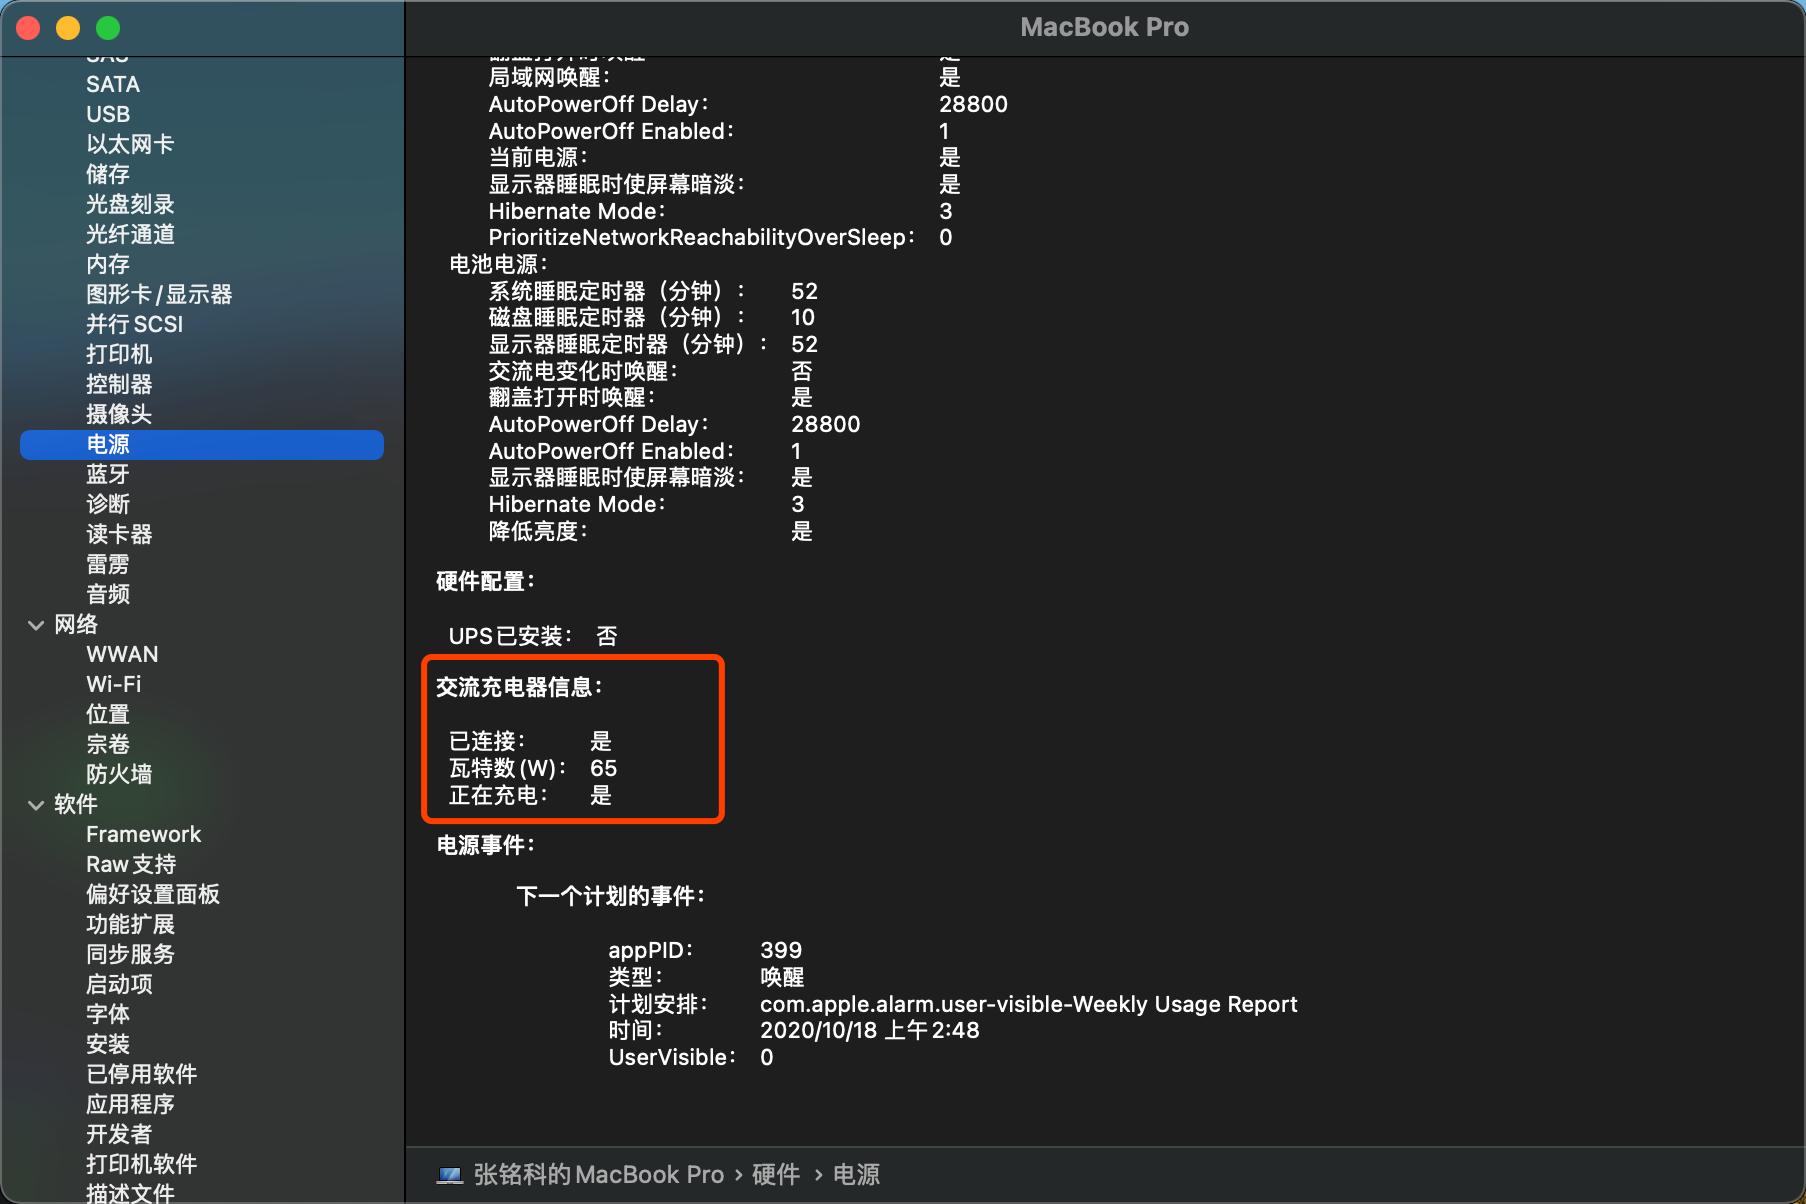Open the 蓝牙 (Bluetooth) section
The height and width of the screenshot is (1204, 1806).
pyautogui.click(x=108, y=474)
